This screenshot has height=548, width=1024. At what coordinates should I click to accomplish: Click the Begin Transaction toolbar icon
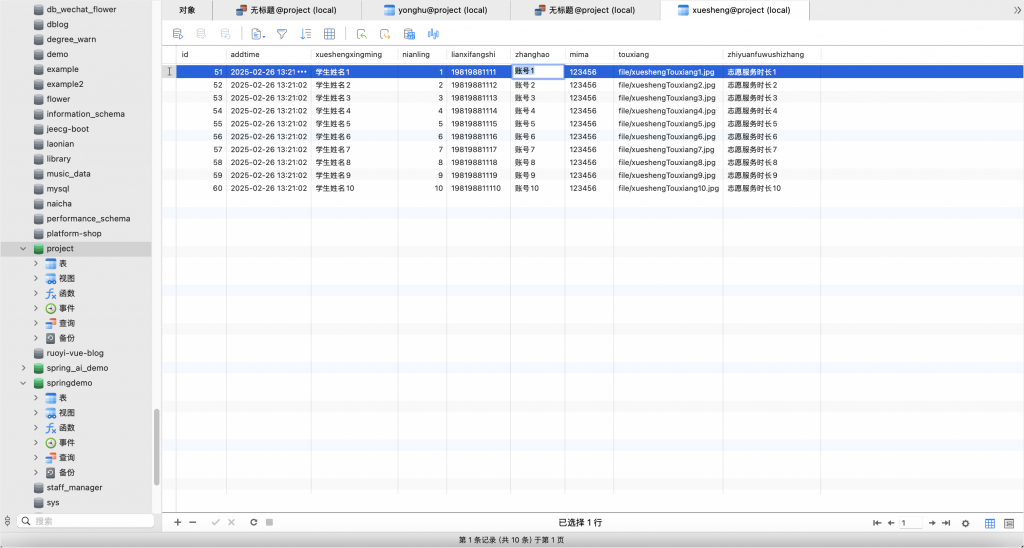[x=179, y=34]
